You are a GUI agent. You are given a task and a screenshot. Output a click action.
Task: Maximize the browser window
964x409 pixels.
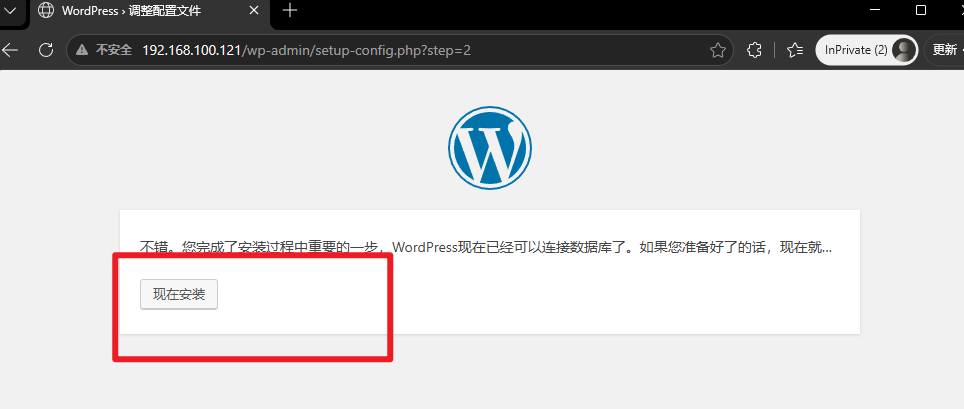tap(920, 10)
